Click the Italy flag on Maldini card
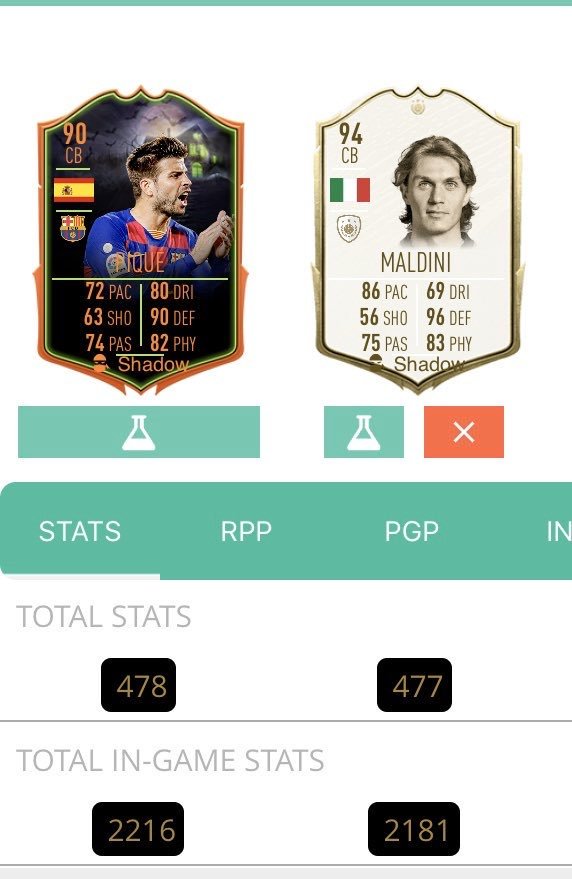The width and height of the screenshot is (572, 879). pyautogui.click(x=350, y=189)
